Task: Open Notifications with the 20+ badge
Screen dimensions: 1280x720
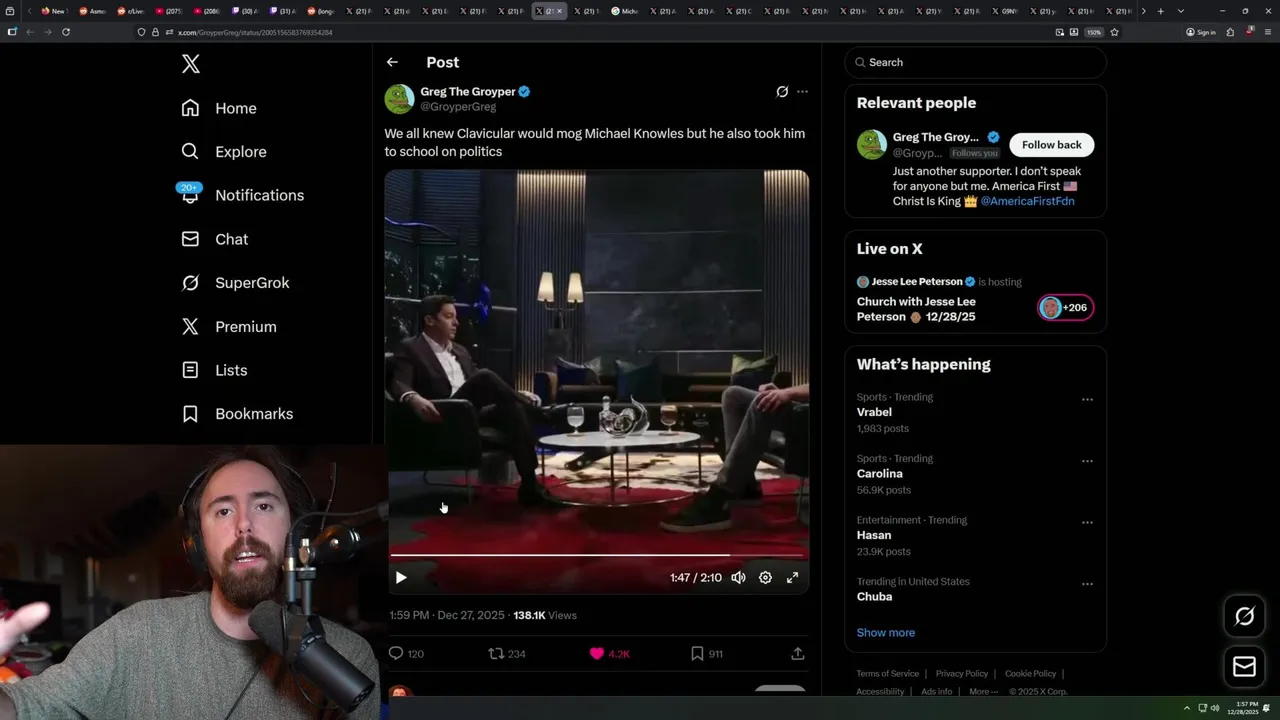Action: pyautogui.click(x=242, y=195)
